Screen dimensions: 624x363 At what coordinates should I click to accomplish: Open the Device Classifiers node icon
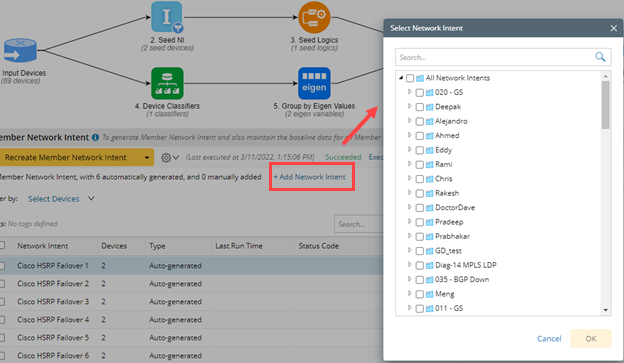[167, 83]
